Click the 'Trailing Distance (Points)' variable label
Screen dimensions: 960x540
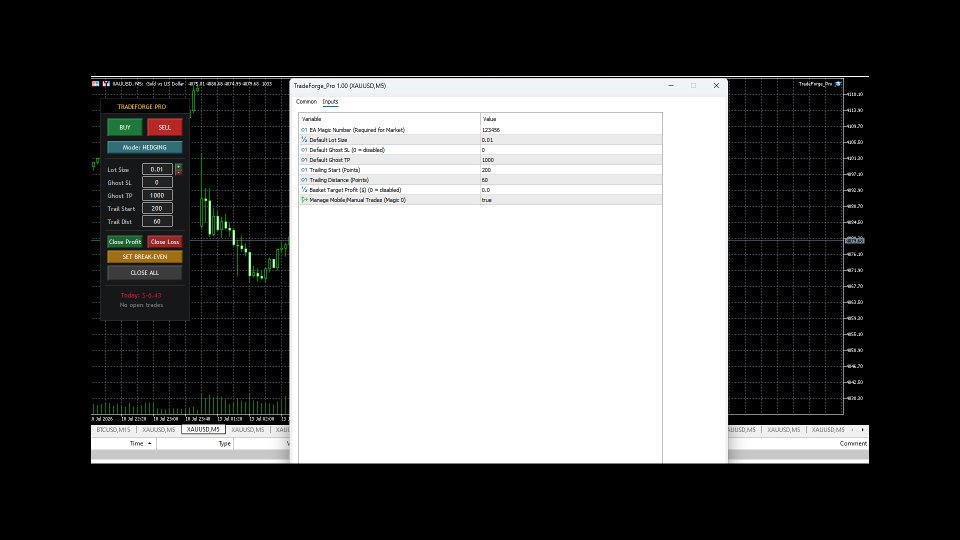pyautogui.click(x=339, y=180)
